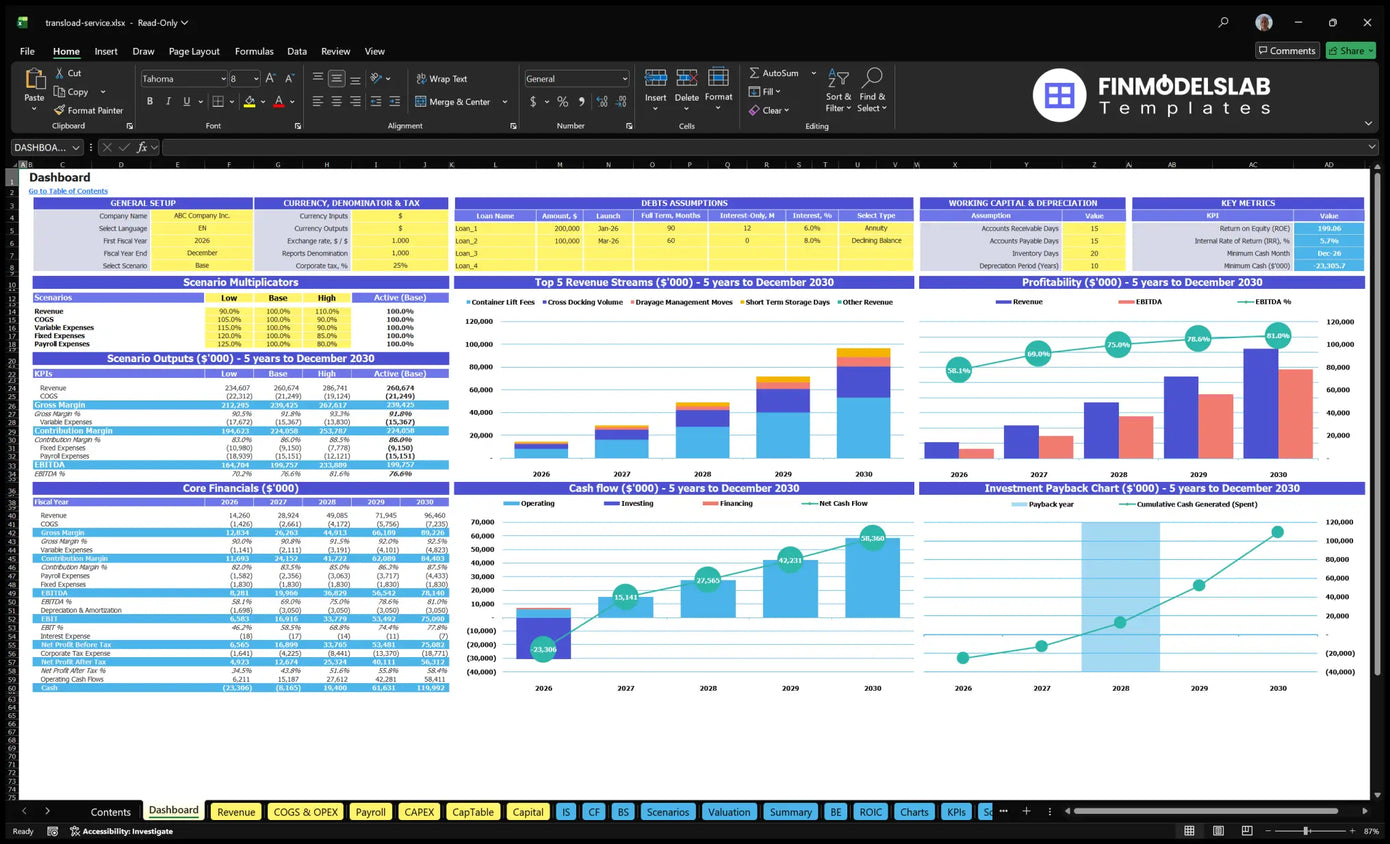
Task: Switch to the Formulas tab
Action: click(254, 51)
